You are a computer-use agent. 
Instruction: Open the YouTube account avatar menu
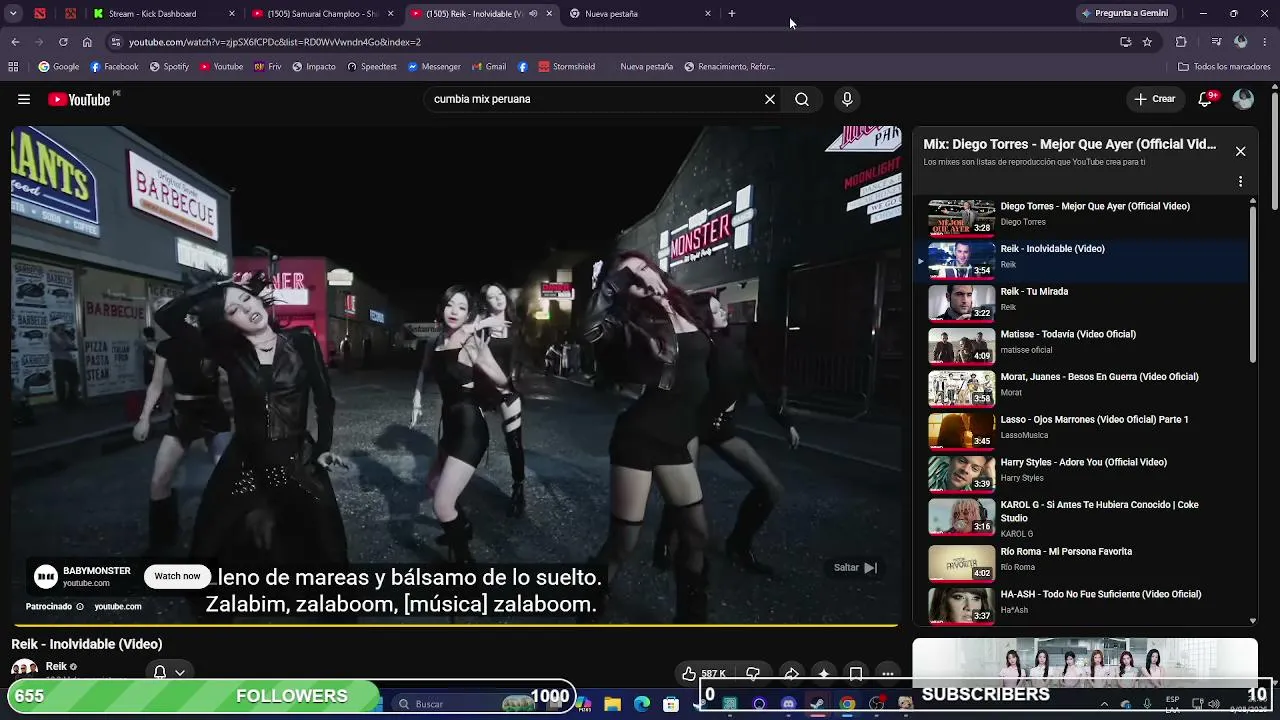pyautogui.click(x=1243, y=99)
